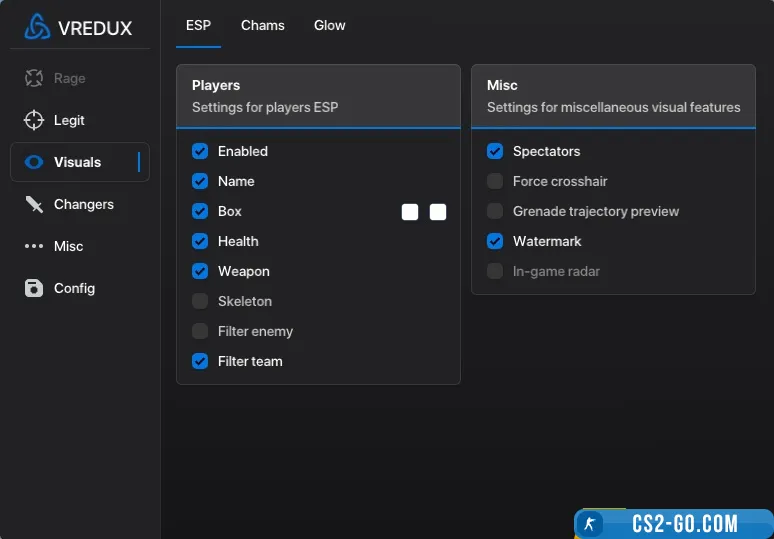
Task: Switch to the Glow tab
Action: pos(329,25)
